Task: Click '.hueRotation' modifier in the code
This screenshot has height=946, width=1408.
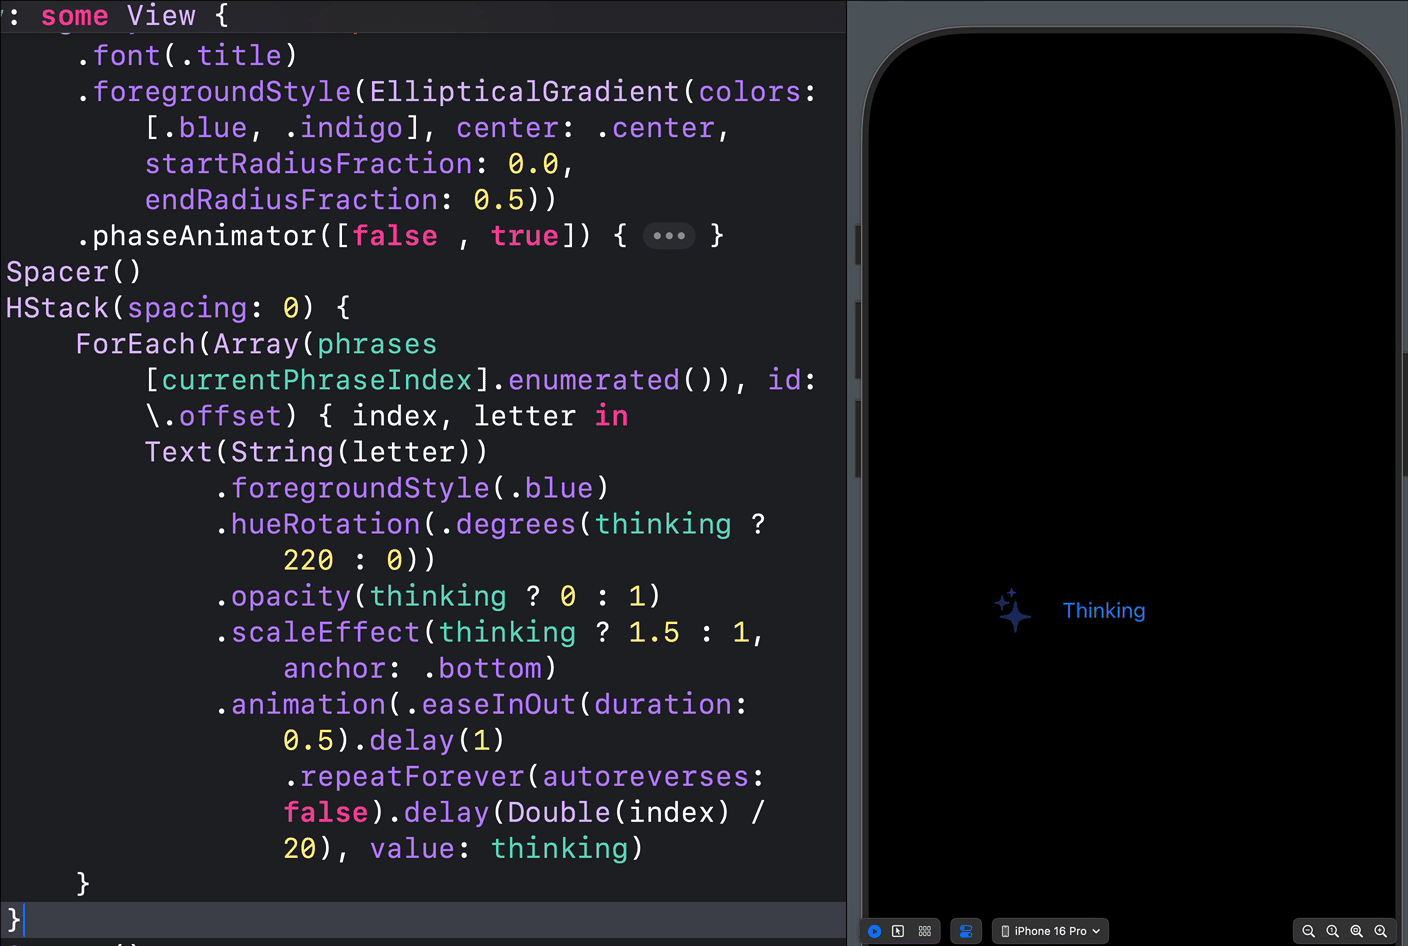Action: (x=318, y=524)
